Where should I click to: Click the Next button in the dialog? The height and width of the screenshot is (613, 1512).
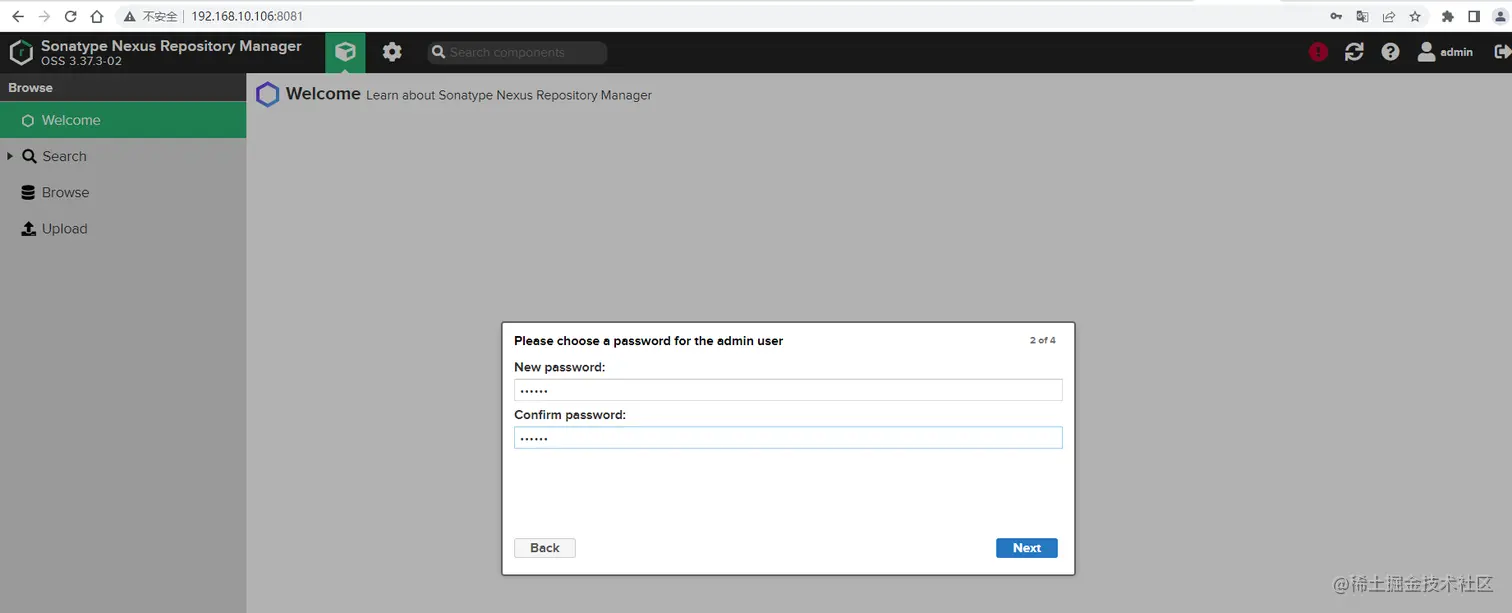point(1027,548)
